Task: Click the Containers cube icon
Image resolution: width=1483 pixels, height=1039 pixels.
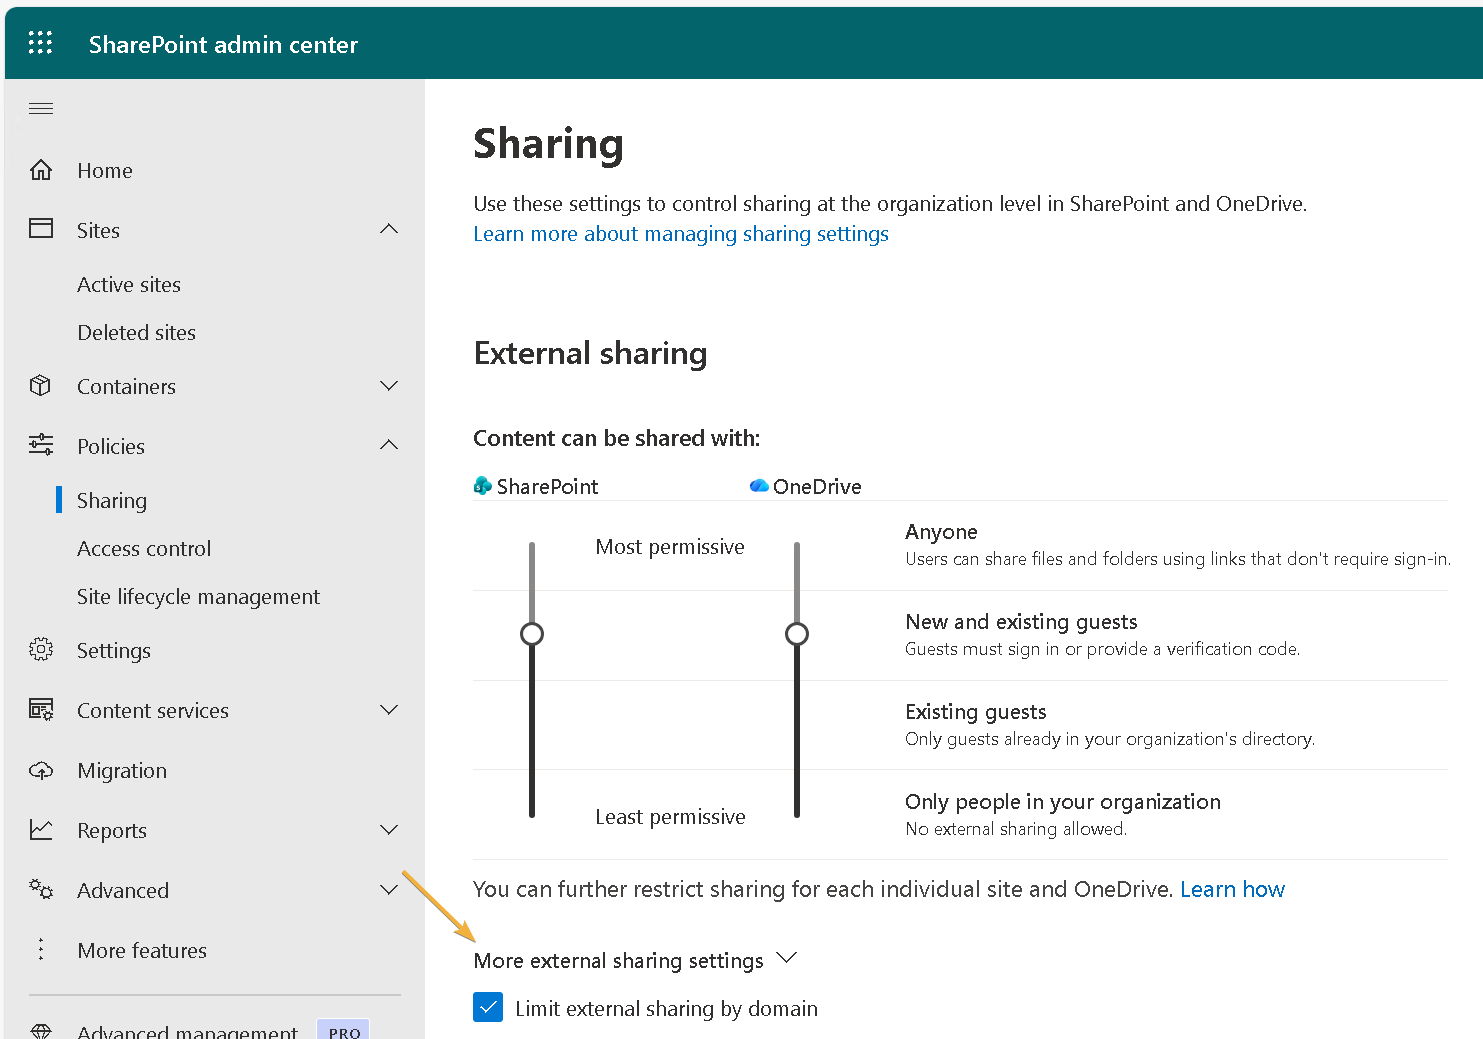Action: pos(41,386)
